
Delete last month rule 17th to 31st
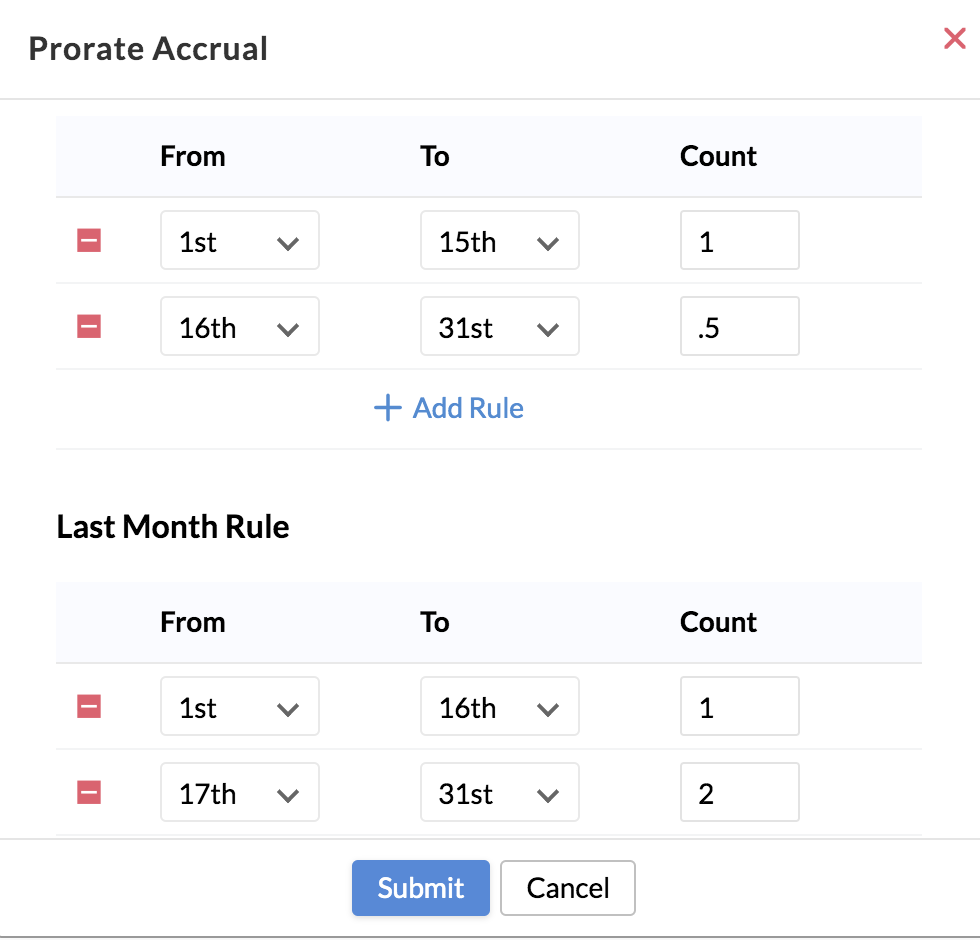coord(89,793)
